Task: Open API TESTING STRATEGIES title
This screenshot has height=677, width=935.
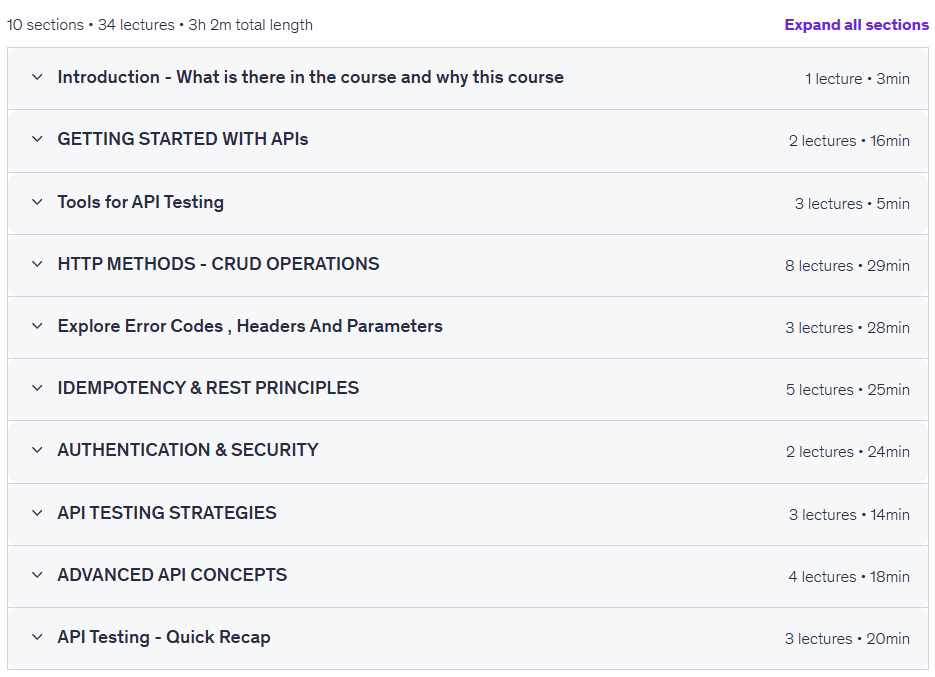Action: click(167, 513)
